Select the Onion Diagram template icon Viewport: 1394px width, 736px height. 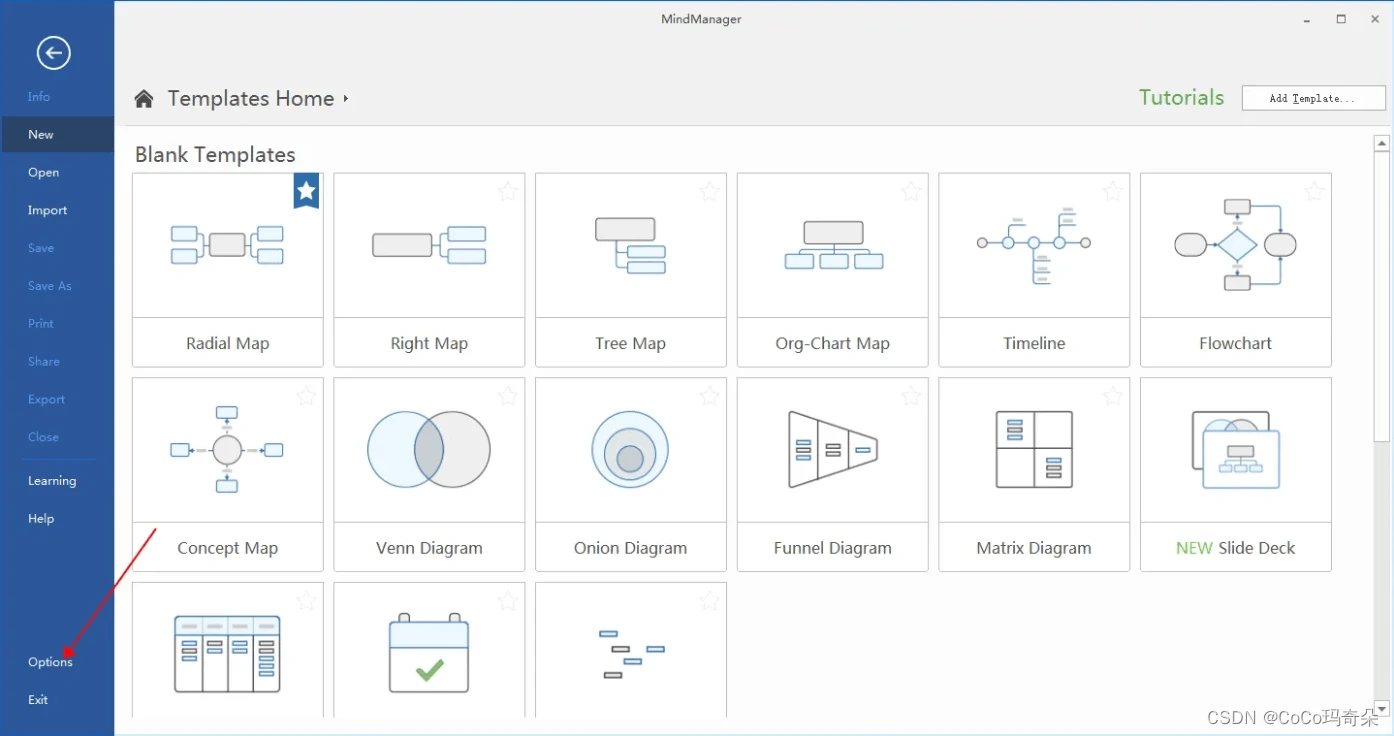tap(630, 449)
